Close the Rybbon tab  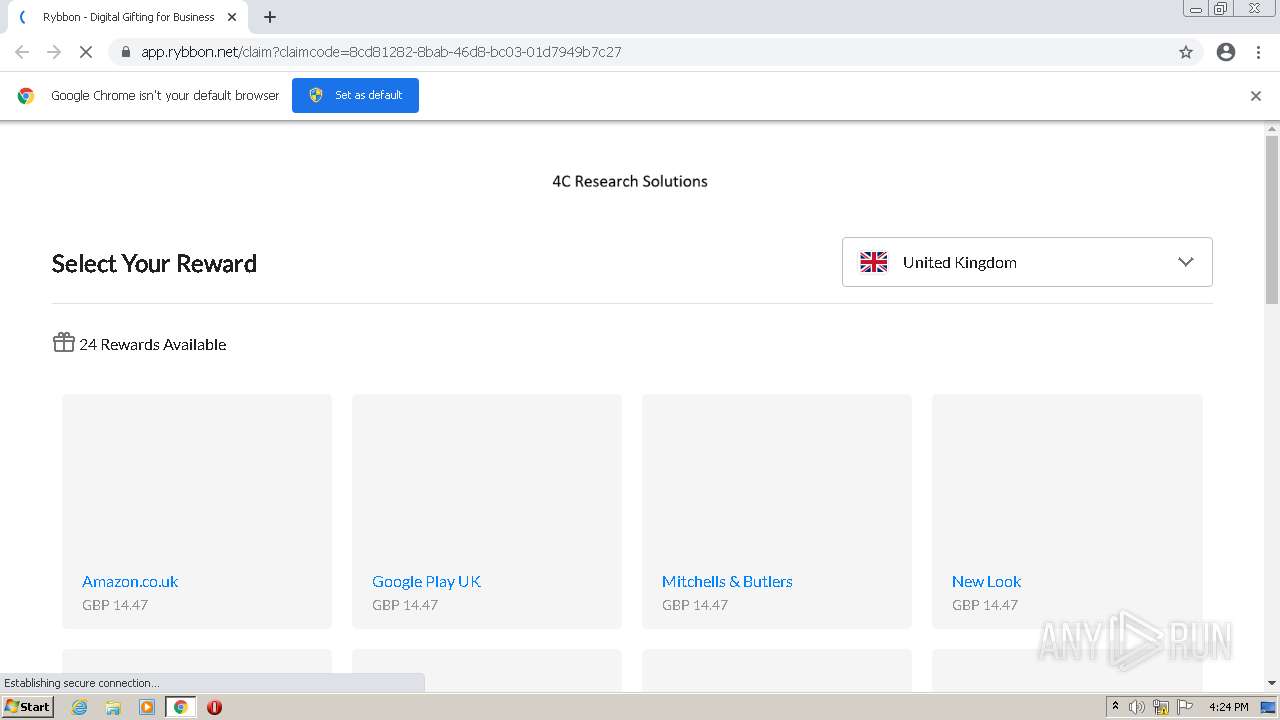pos(232,17)
